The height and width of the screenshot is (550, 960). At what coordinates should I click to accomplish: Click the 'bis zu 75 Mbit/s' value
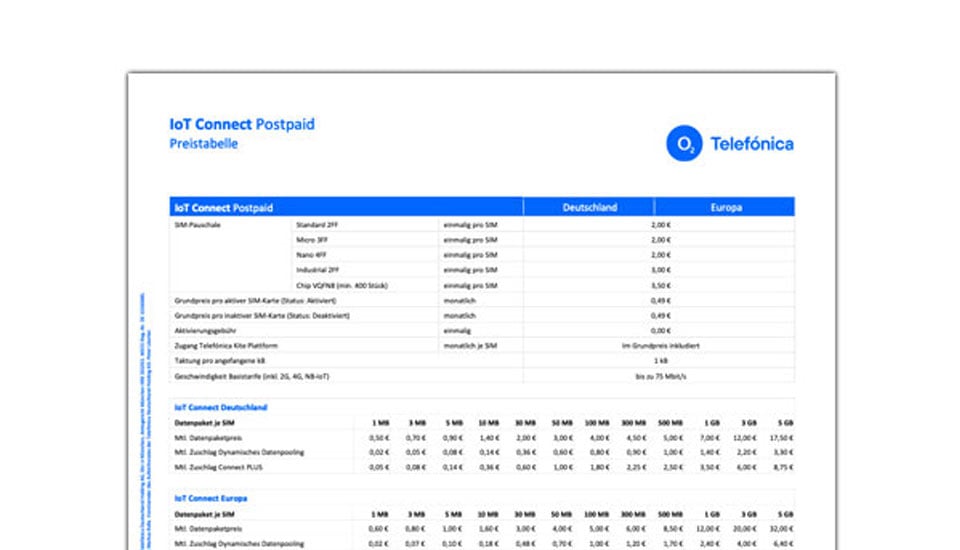[x=661, y=376]
